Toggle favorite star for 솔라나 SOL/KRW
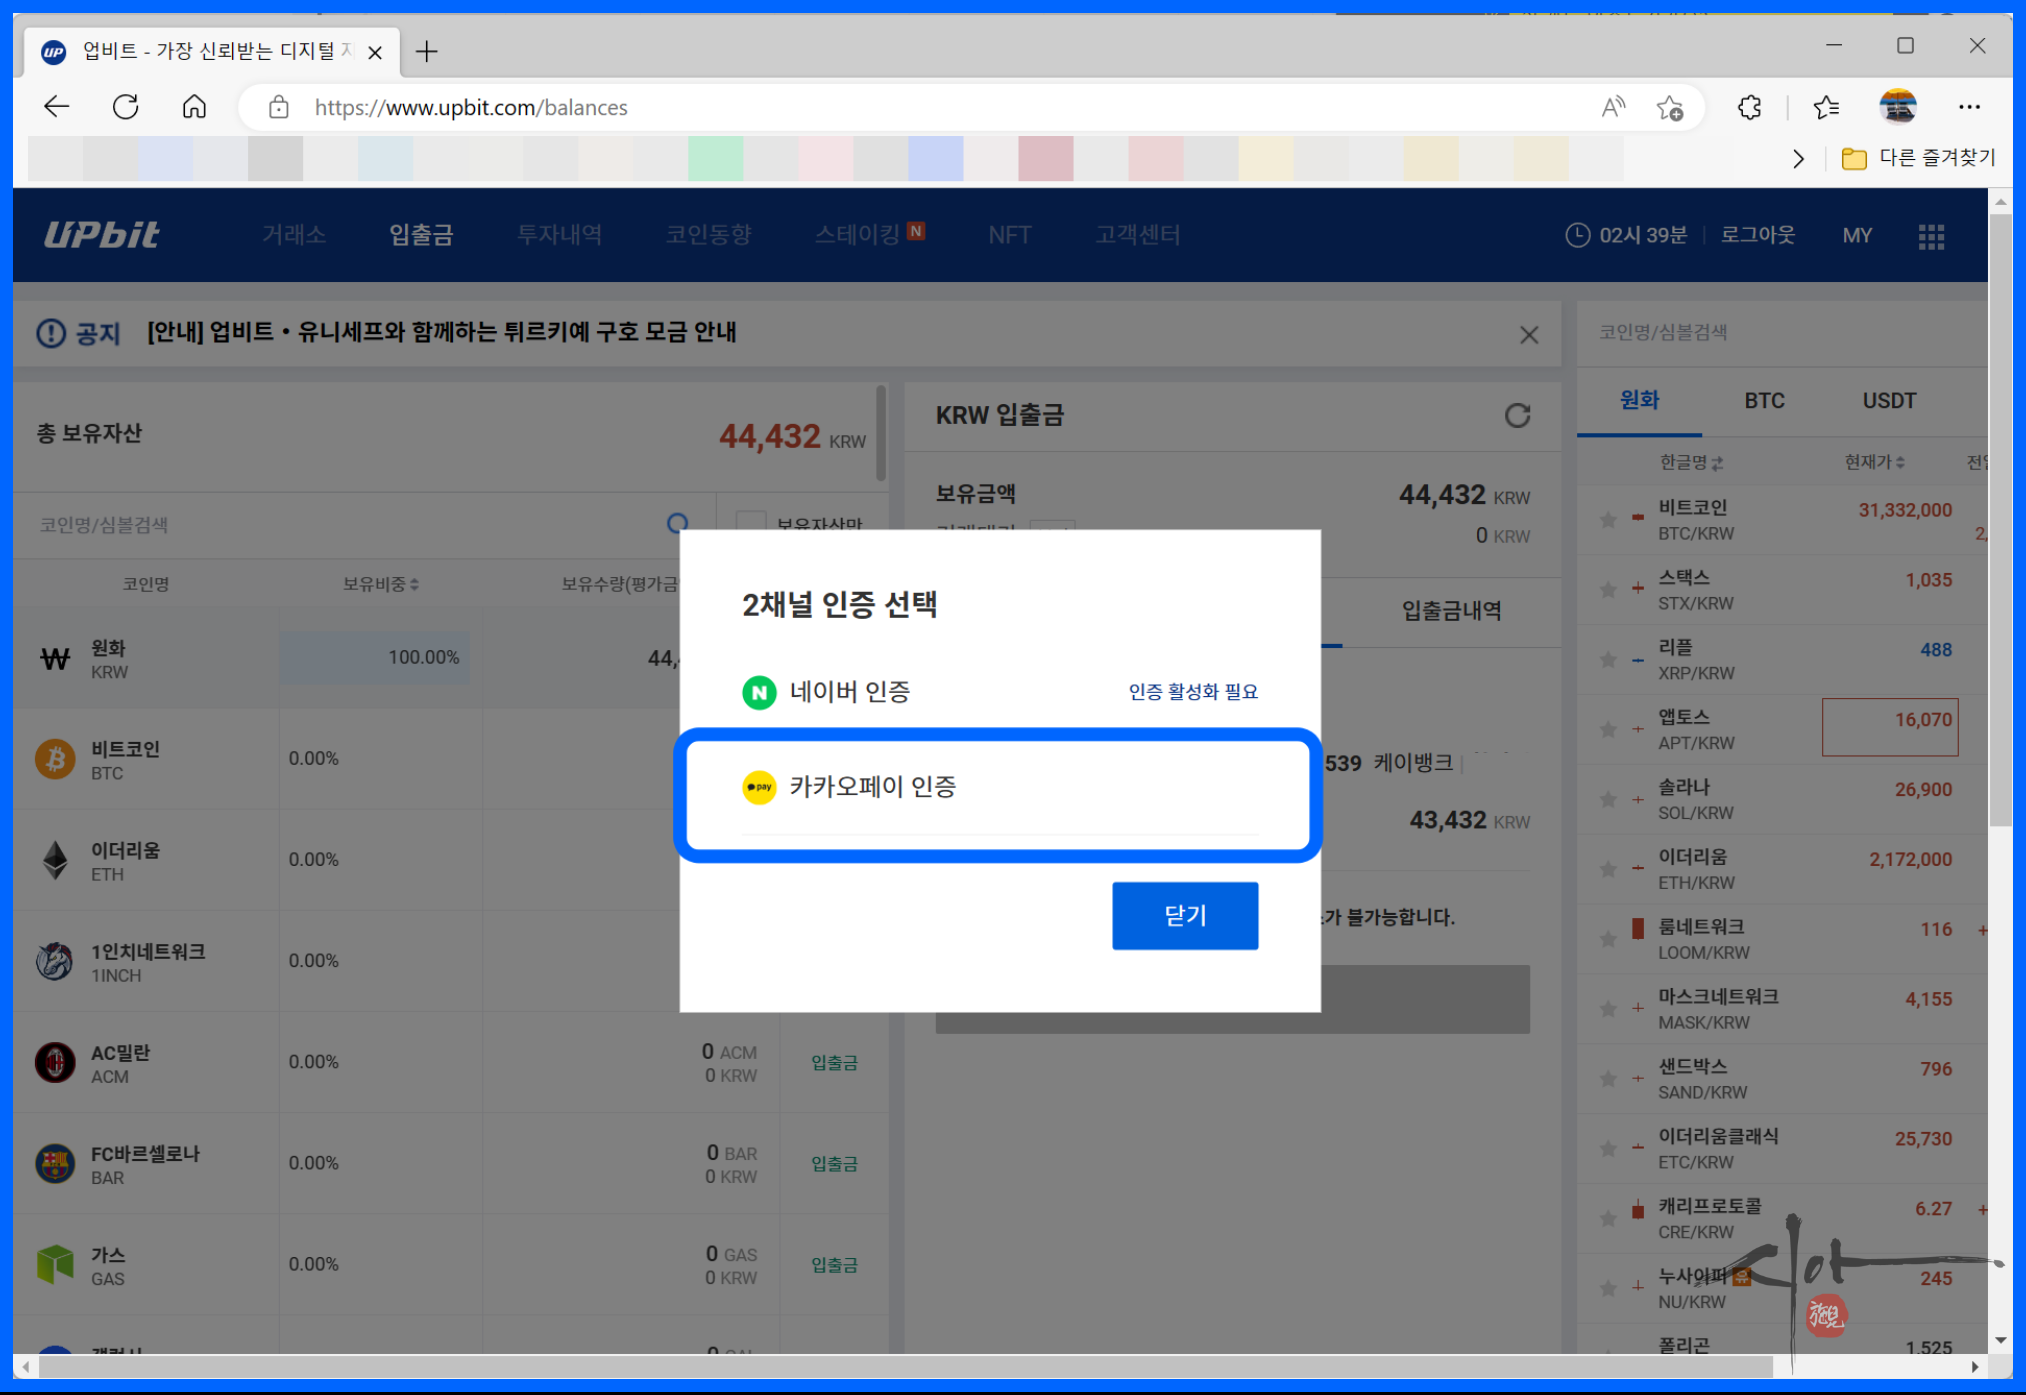This screenshot has height=1395, width=2026. (1608, 799)
